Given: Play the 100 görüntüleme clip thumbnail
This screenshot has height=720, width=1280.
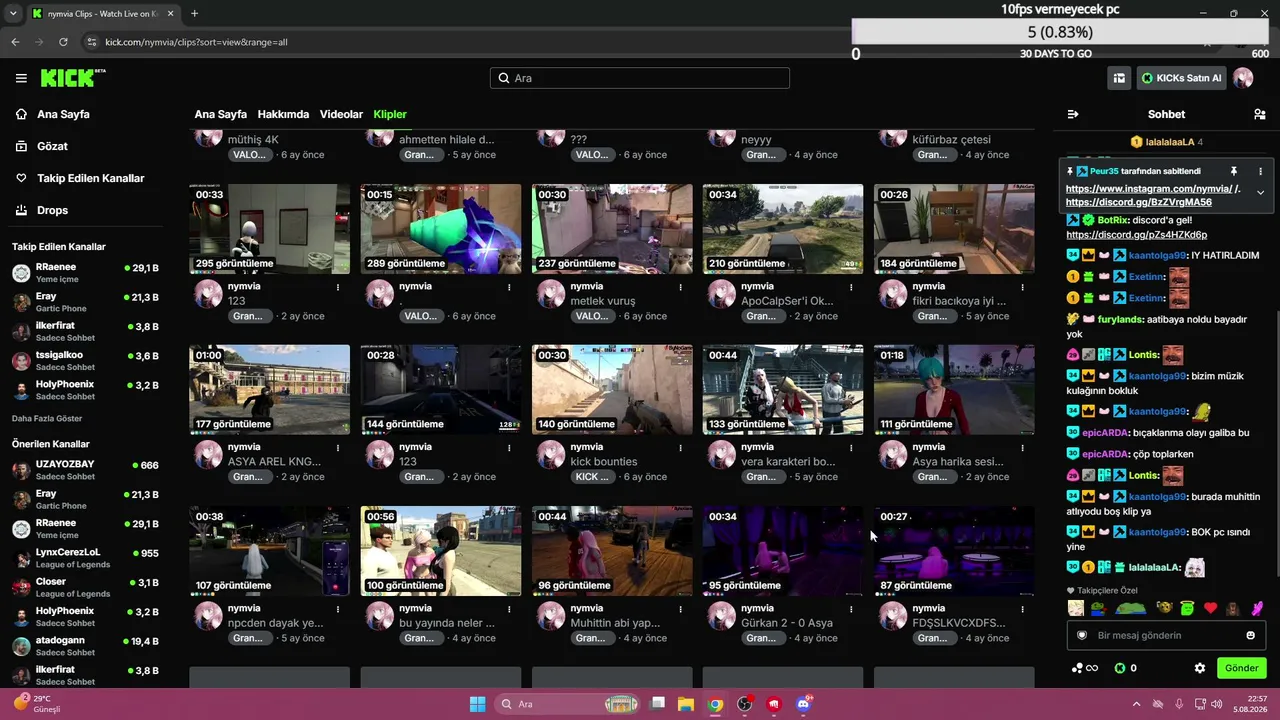Looking at the screenshot, I should 441,551.
